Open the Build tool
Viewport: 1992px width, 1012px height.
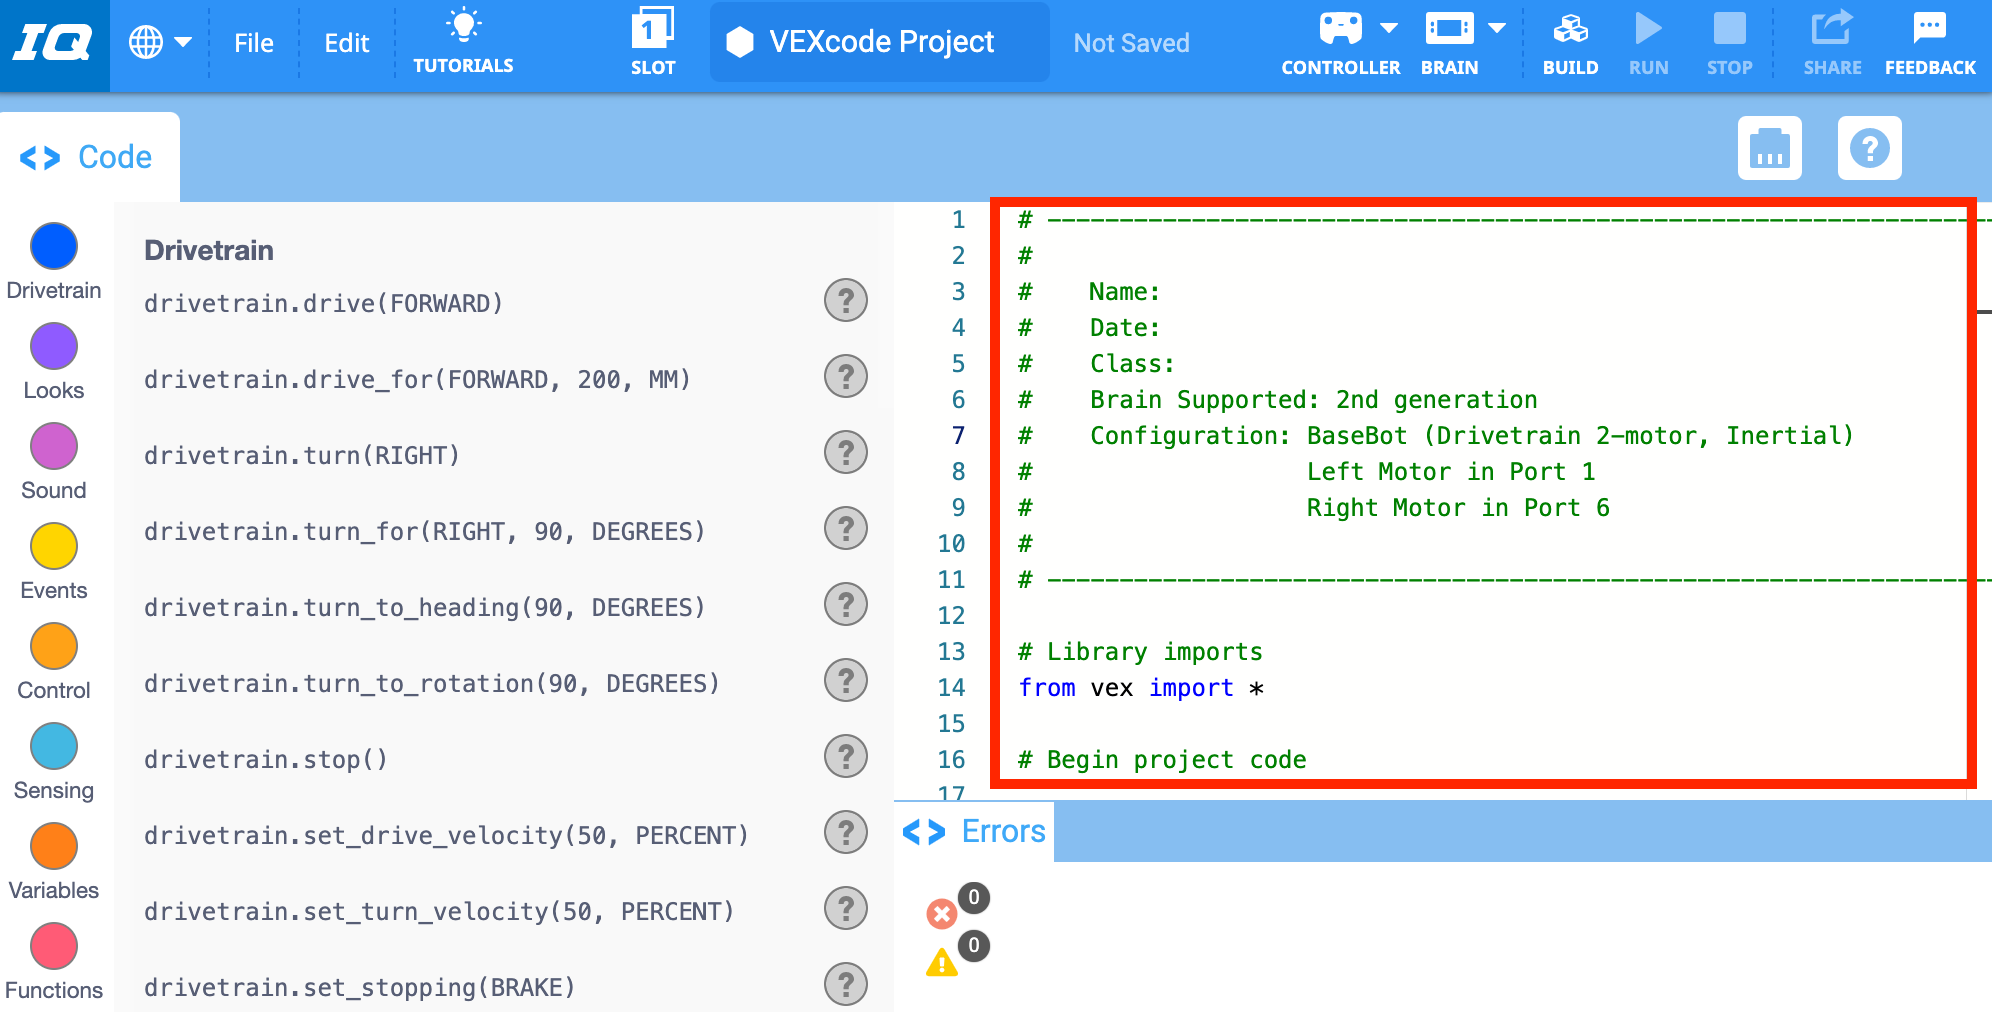pos(1570,42)
